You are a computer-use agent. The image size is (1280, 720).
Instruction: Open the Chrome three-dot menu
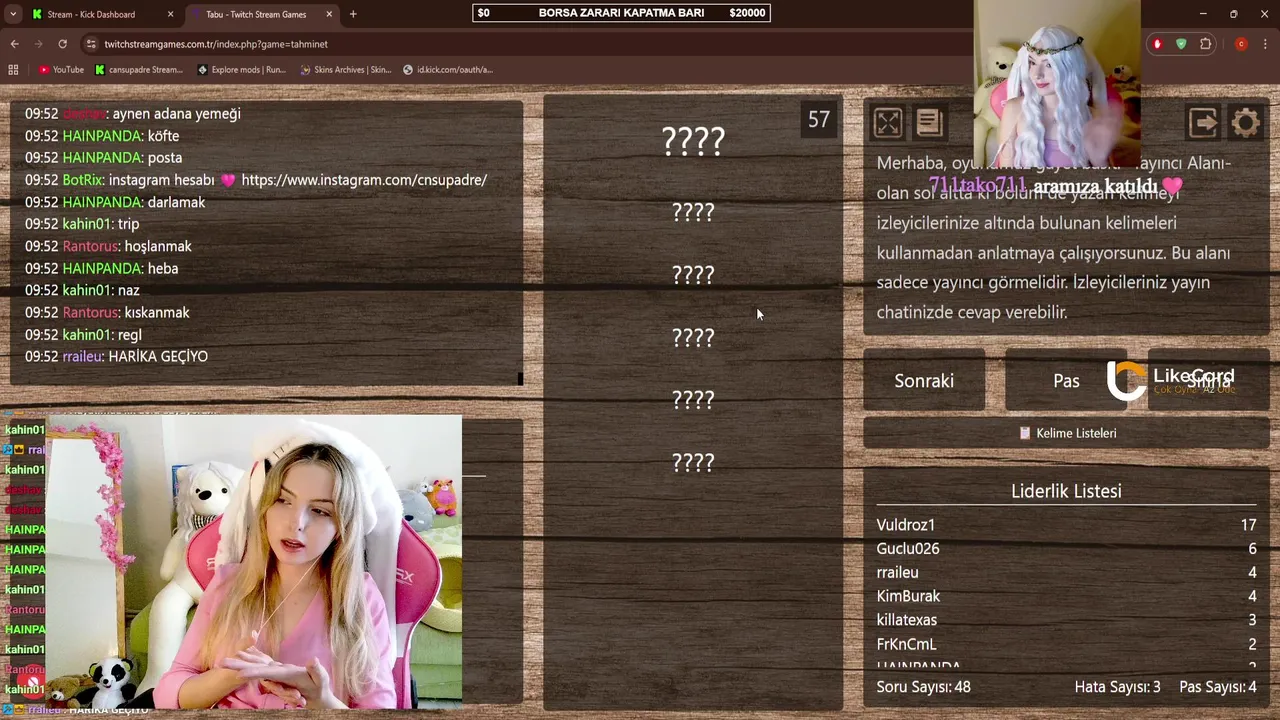pos(1265,44)
